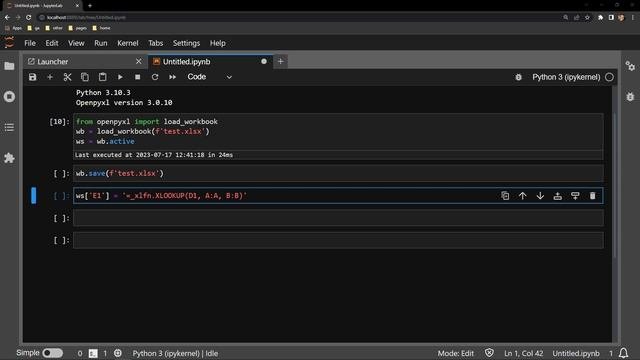Viewport: 640px width, 360px height.
Task: Reload the browser page
Action: click(29, 18)
